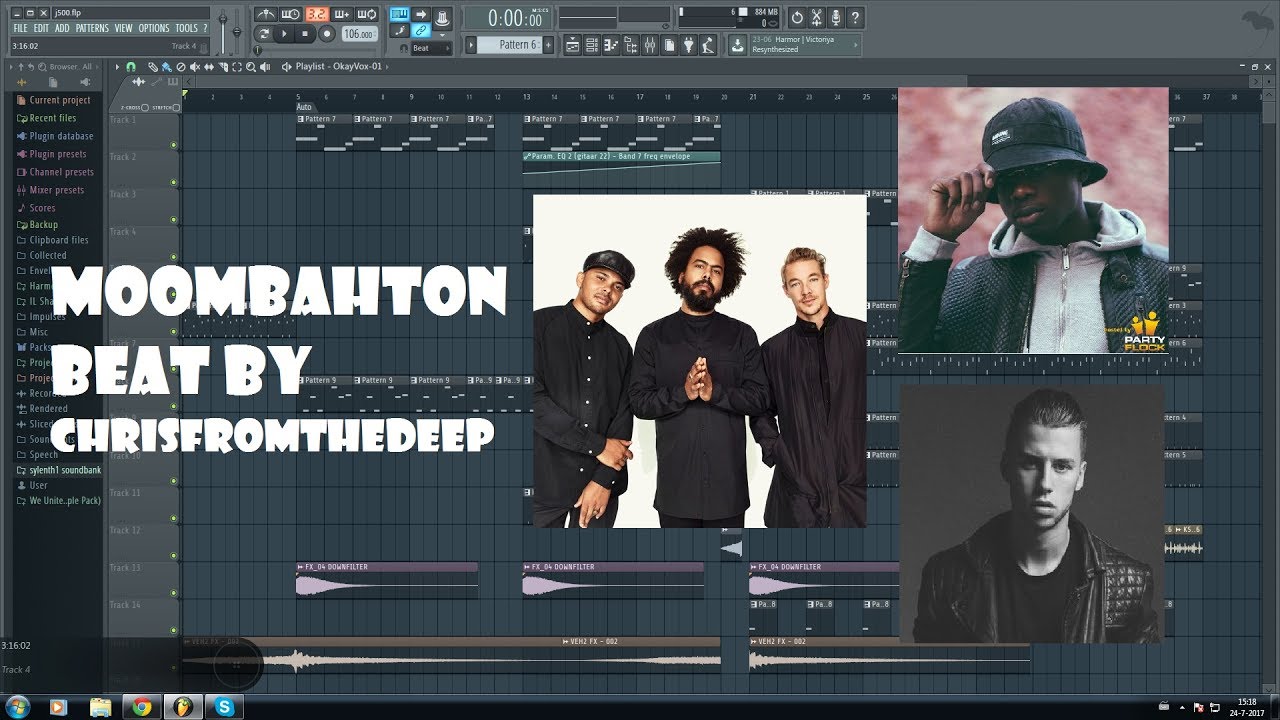Adjust the master pitch slider
1280x720 pixels.
[x=237, y=30]
